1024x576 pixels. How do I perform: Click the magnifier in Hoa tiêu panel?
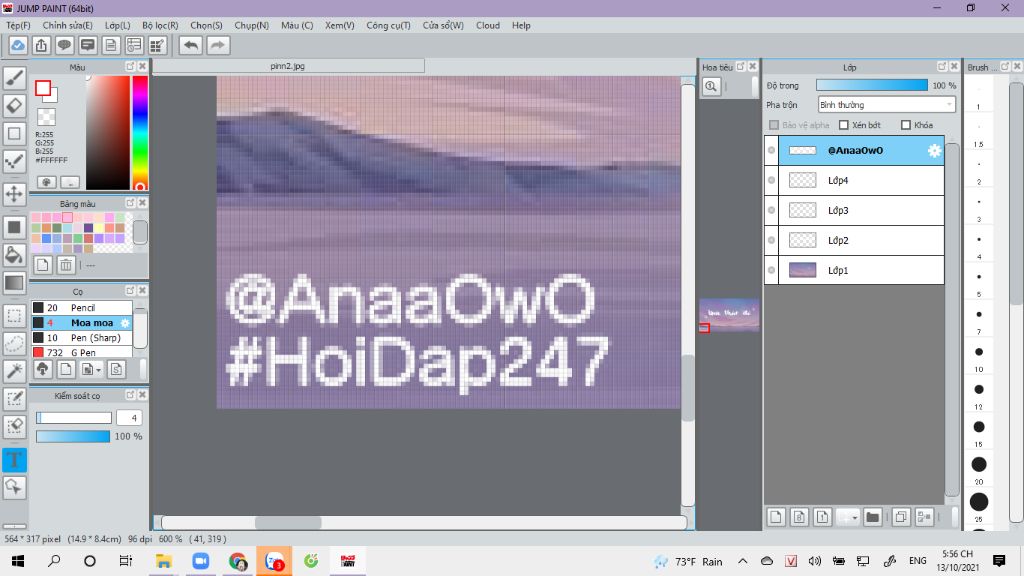tap(711, 86)
